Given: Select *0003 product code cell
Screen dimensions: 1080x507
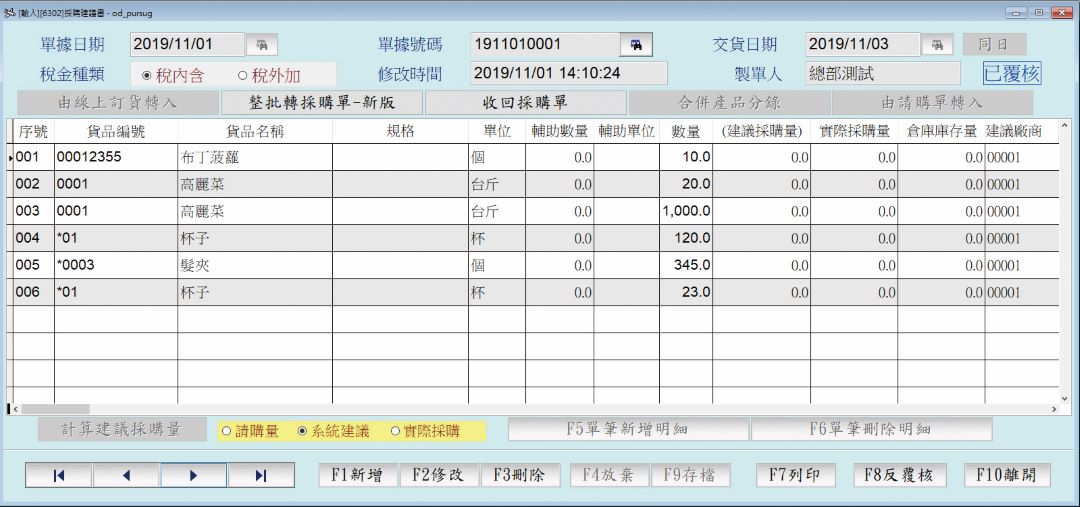Looking at the screenshot, I should 116,265.
